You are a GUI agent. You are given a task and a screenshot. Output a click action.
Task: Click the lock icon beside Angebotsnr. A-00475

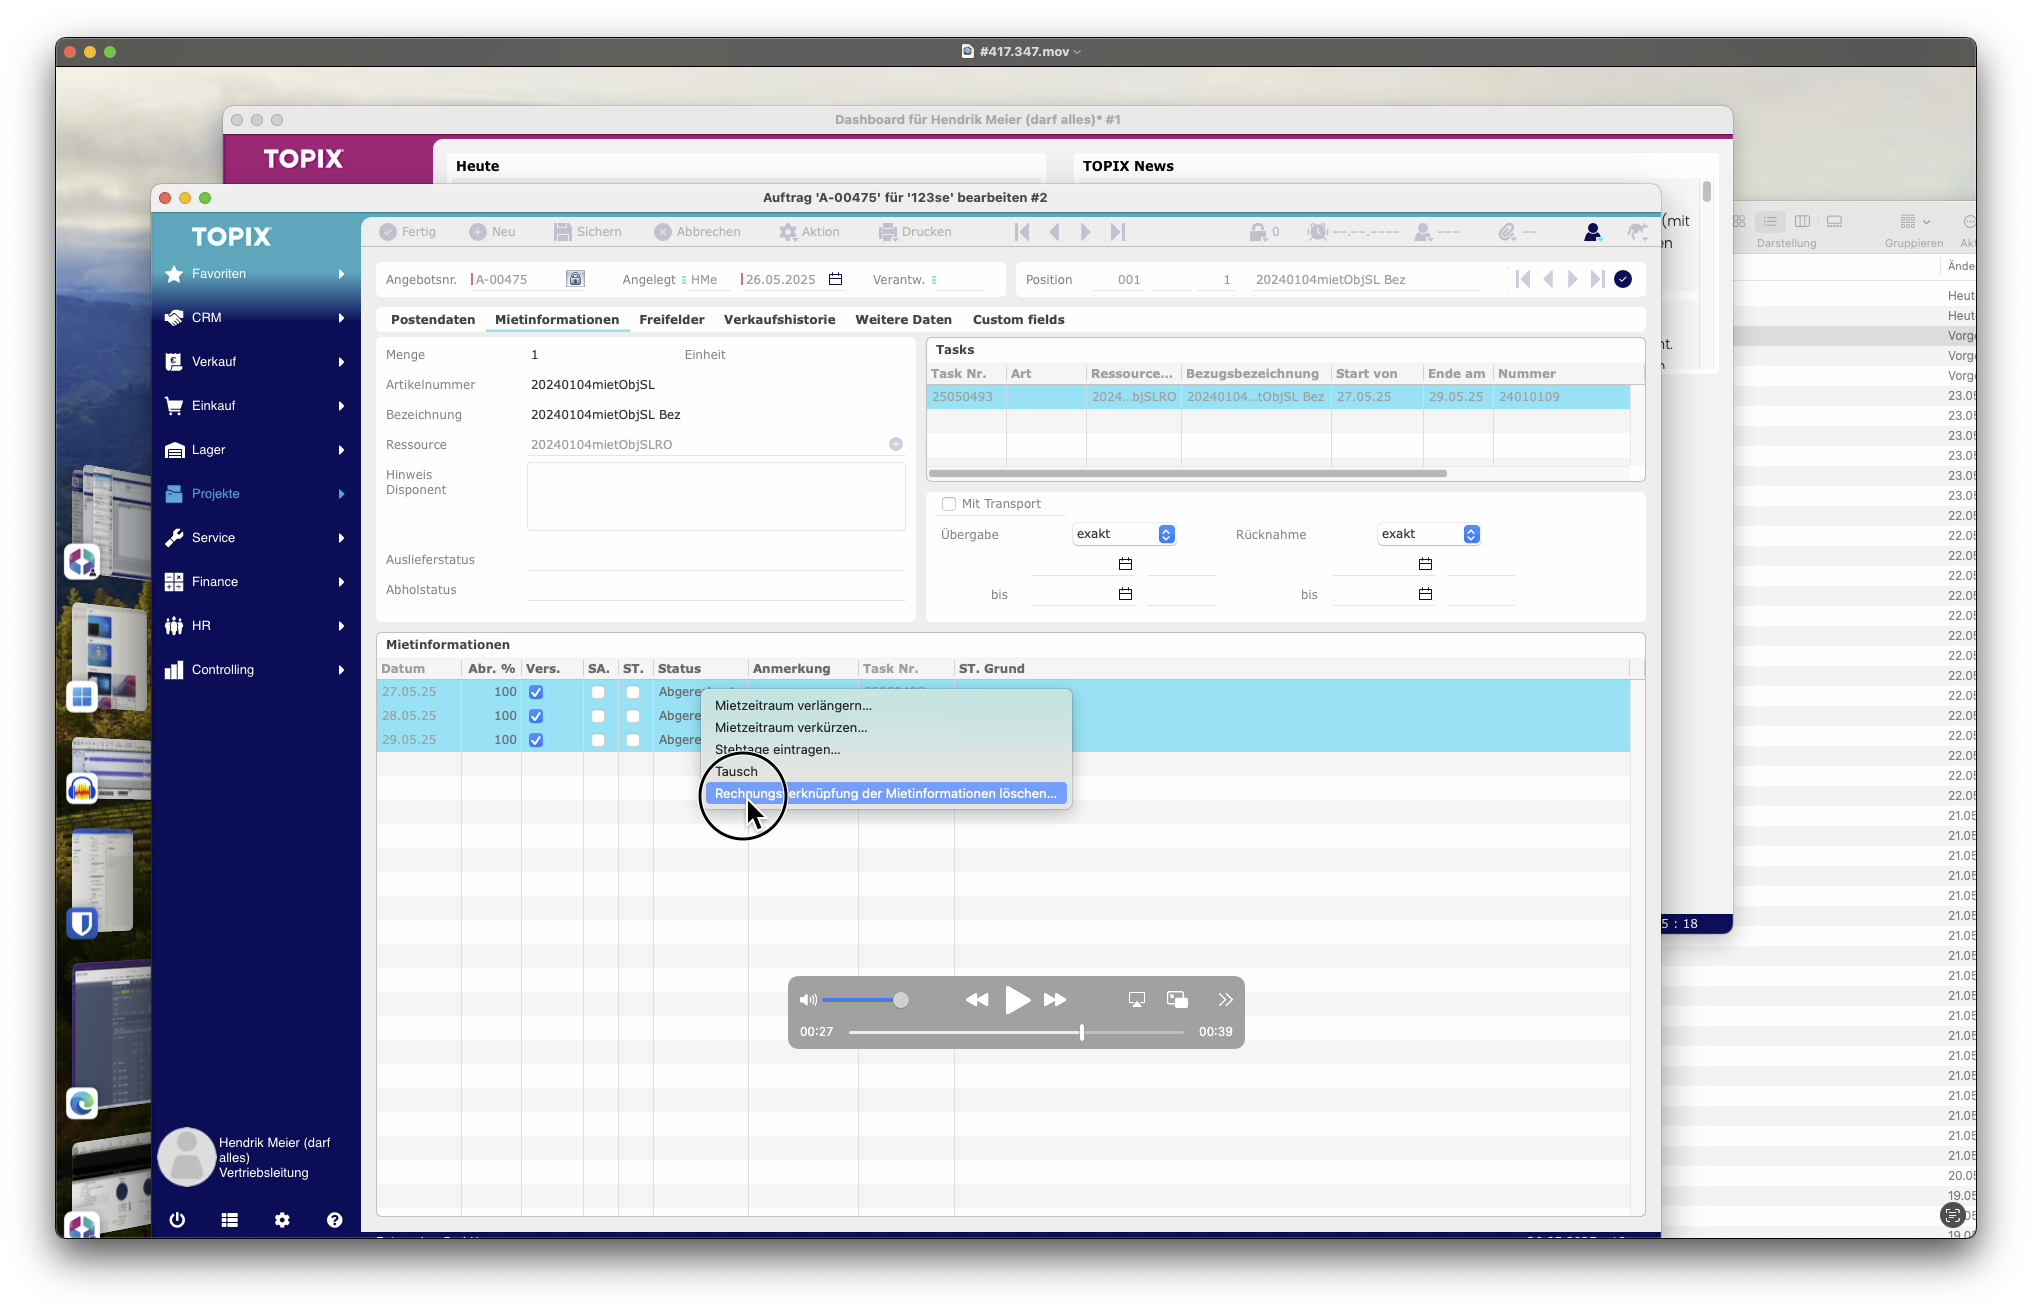point(575,279)
